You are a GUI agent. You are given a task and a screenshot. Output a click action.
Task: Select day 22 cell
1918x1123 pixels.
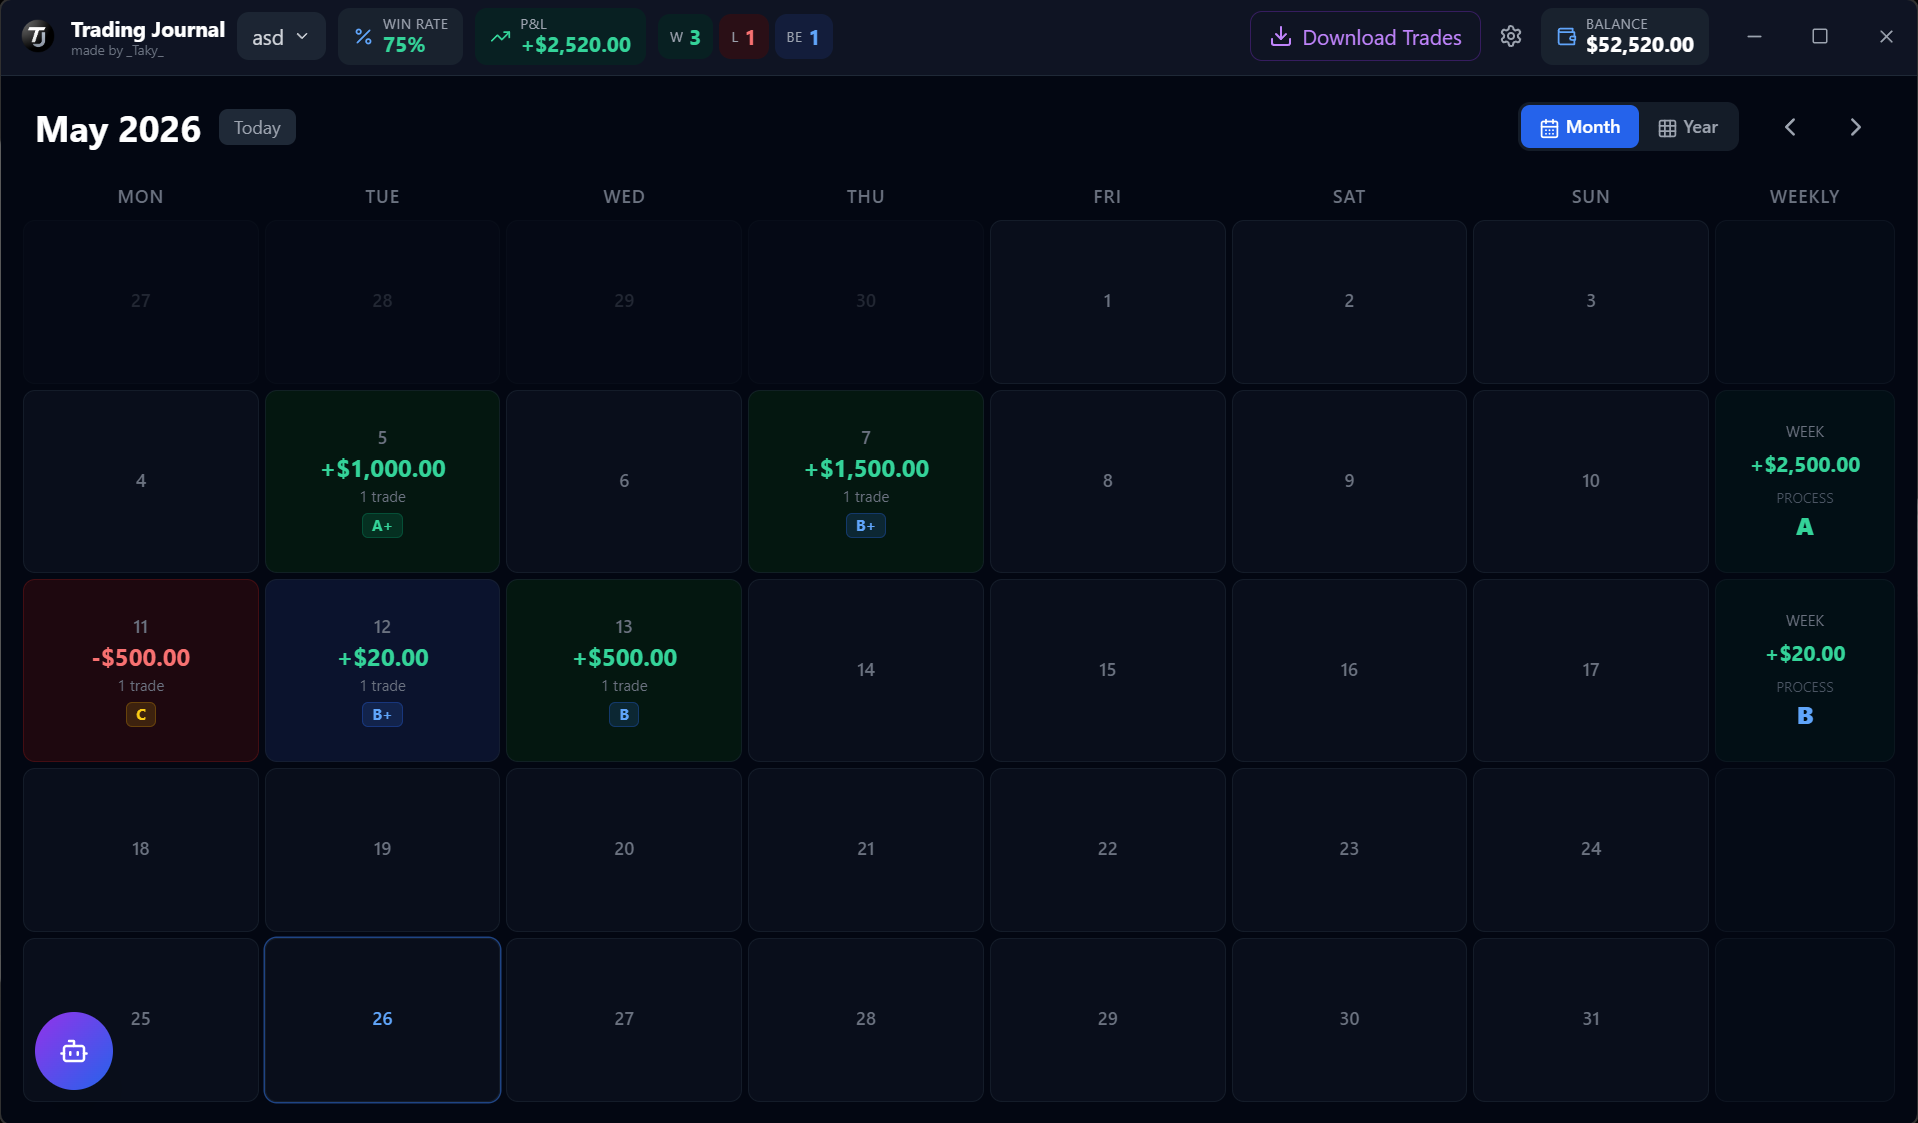coord(1107,849)
